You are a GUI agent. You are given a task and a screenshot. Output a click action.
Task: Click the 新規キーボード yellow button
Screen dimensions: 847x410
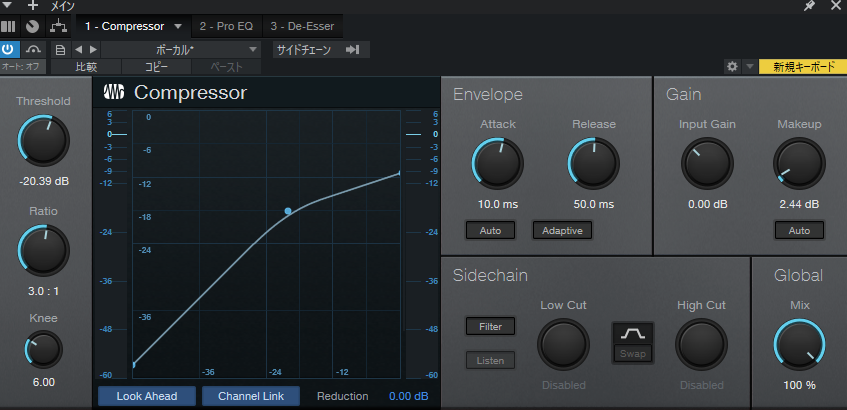tap(803, 66)
